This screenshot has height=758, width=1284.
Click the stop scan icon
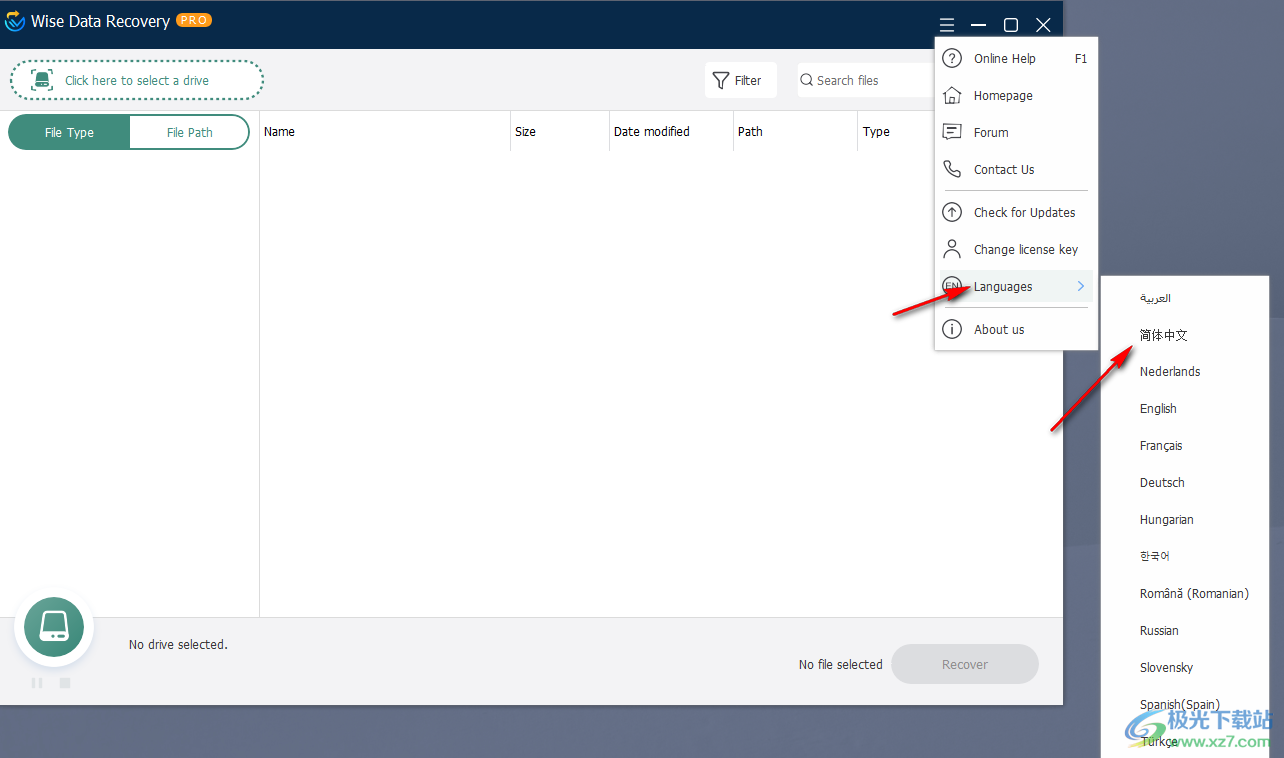click(x=65, y=683)
